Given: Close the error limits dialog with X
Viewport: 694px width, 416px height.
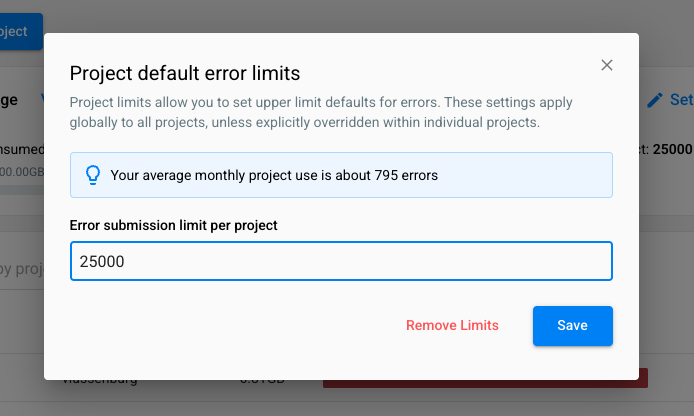Looking at the screenshot, I should pyautogui.click(x=606, y=65).
